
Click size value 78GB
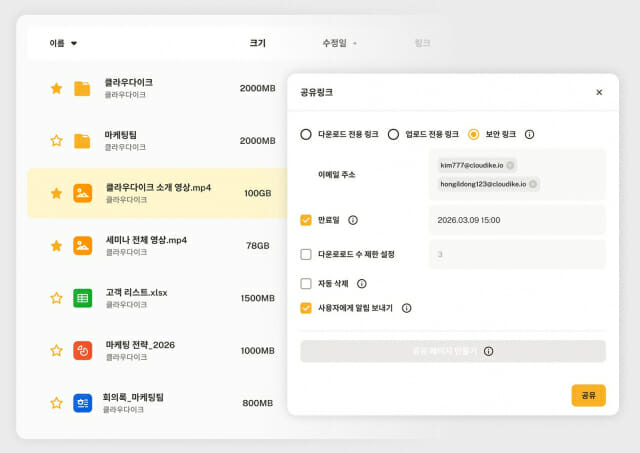[258, 246]
